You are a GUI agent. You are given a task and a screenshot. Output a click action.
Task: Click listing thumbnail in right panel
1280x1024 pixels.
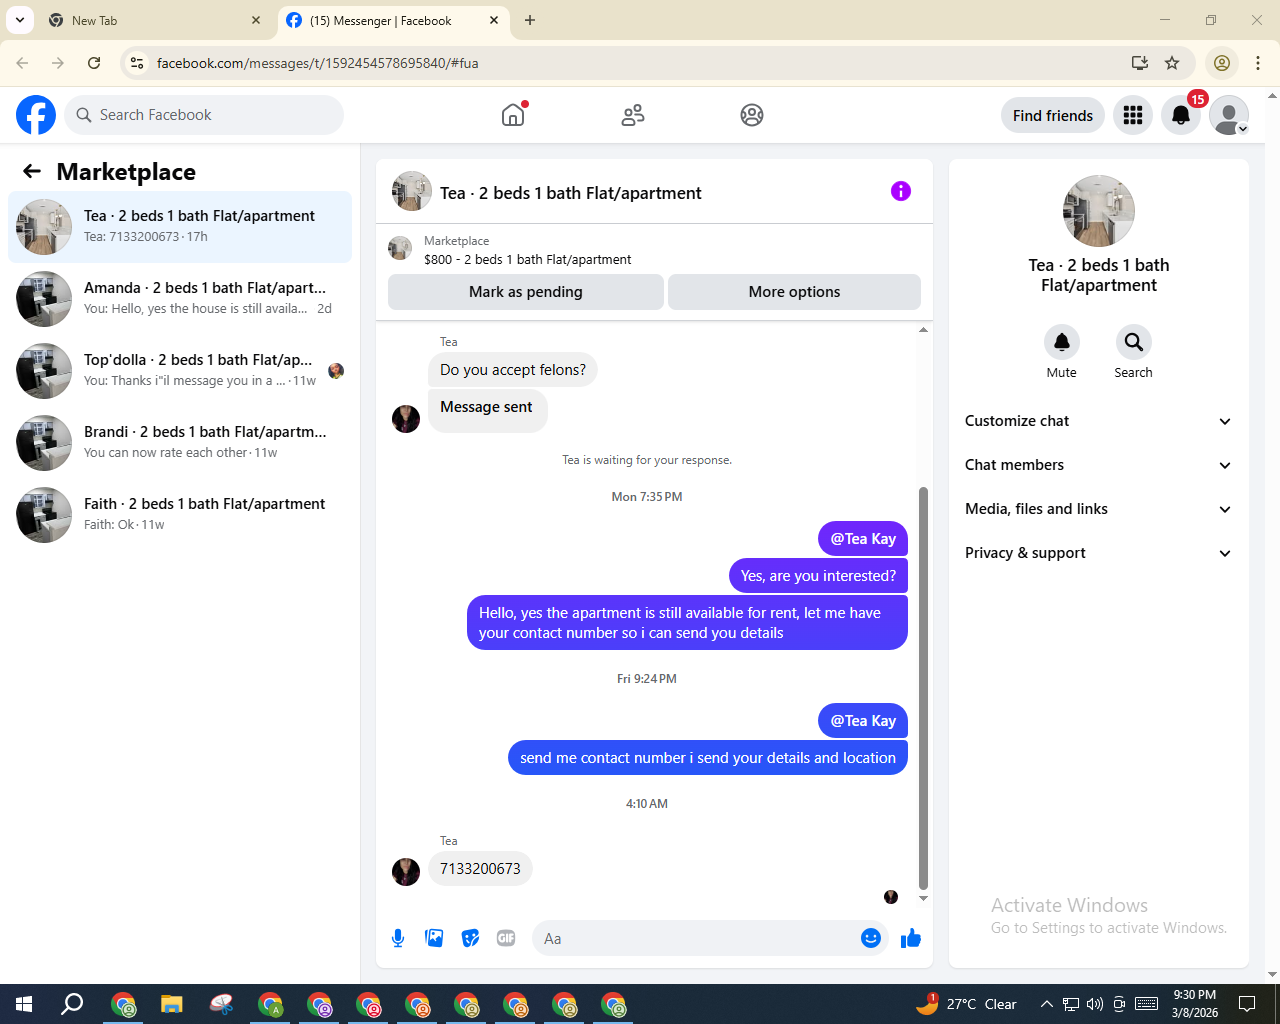[1099, 211]
